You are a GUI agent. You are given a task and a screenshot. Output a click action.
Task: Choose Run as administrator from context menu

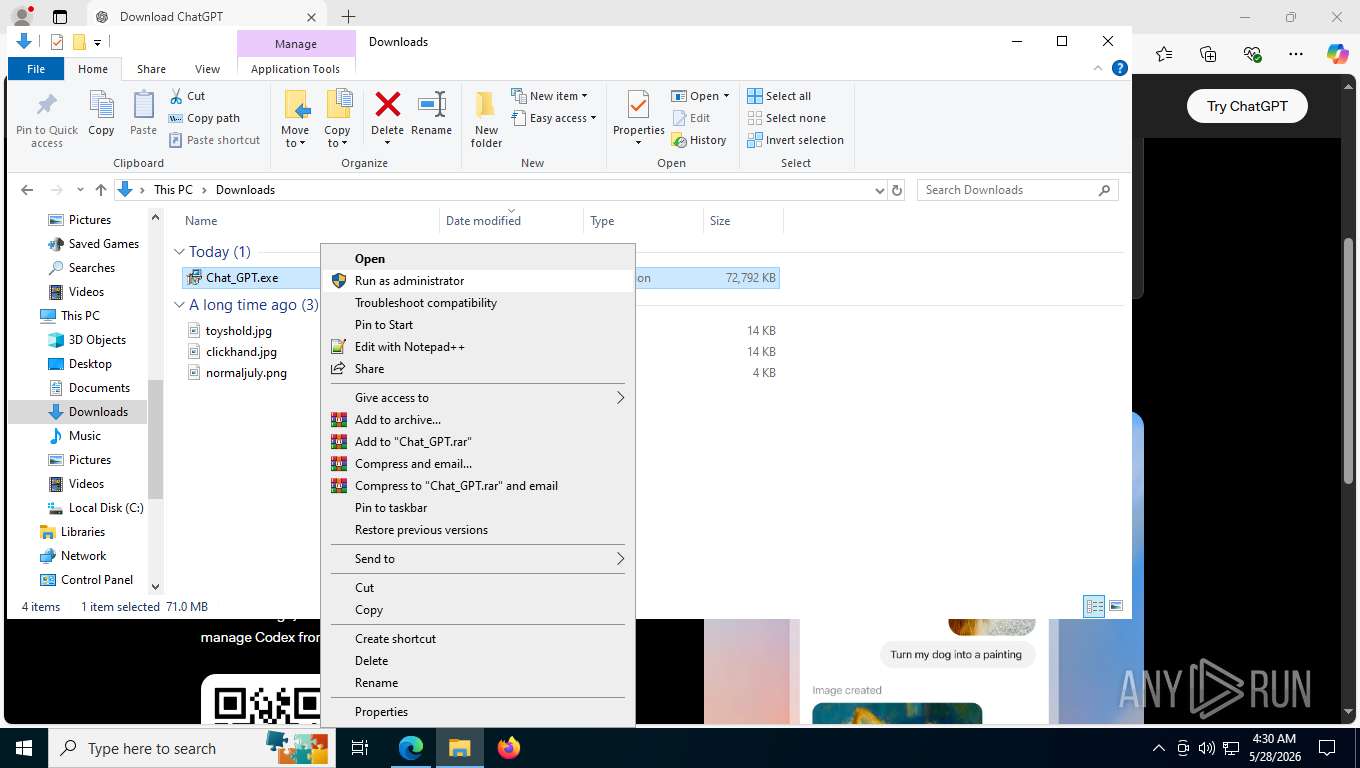click(x=478, y=281)
